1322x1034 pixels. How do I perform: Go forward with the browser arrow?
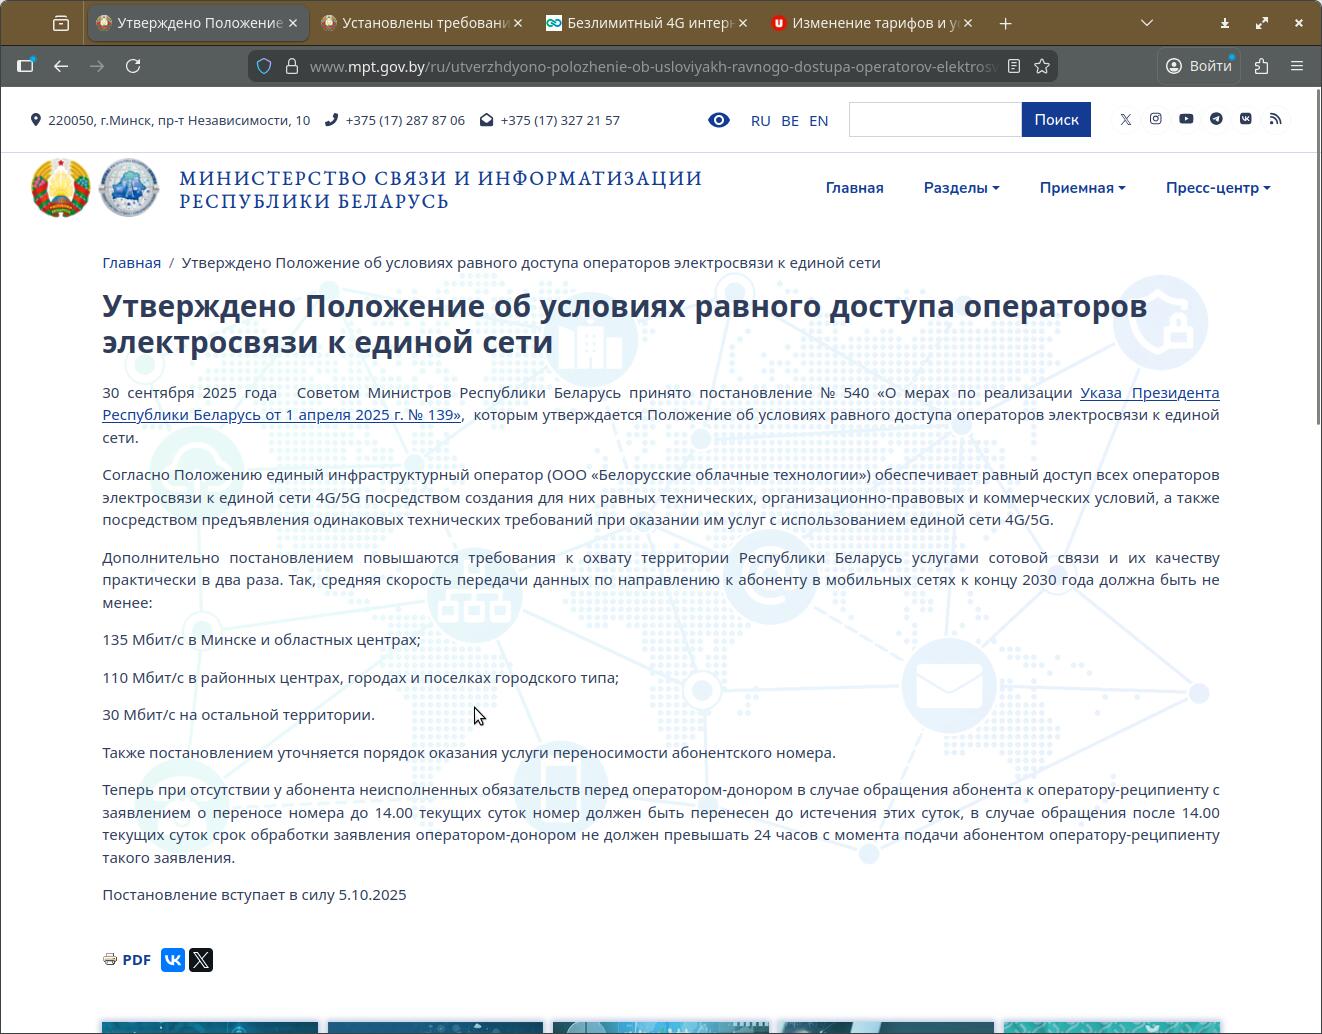tap(97, 66)
